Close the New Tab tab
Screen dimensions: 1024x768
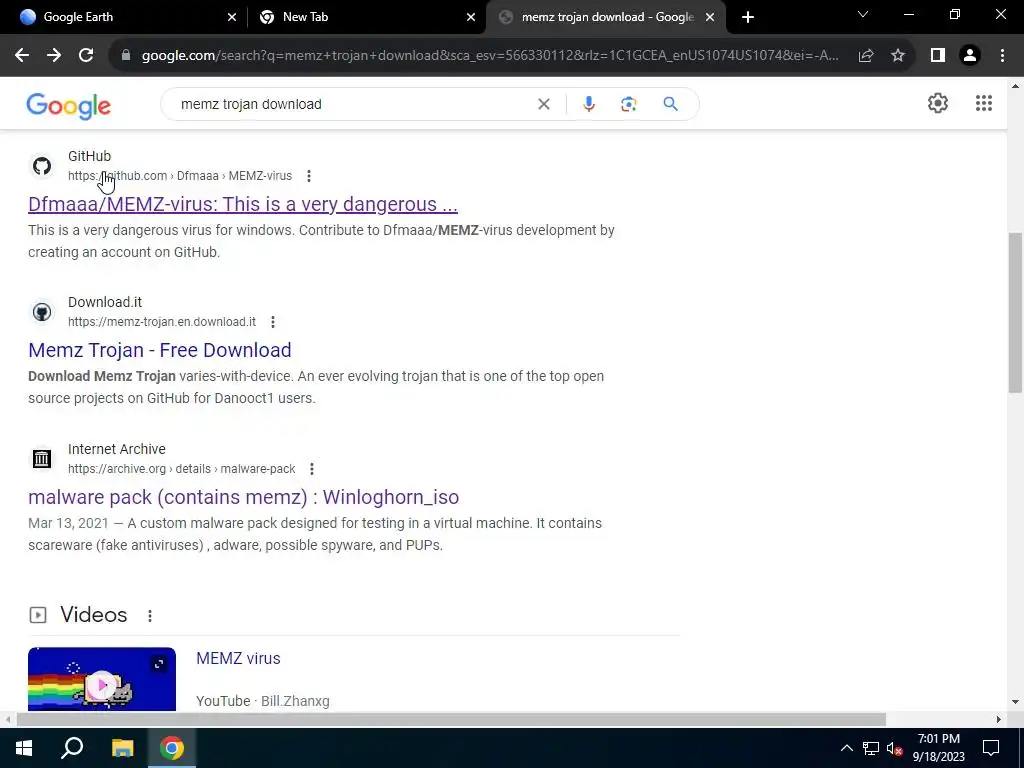(471, 17)
